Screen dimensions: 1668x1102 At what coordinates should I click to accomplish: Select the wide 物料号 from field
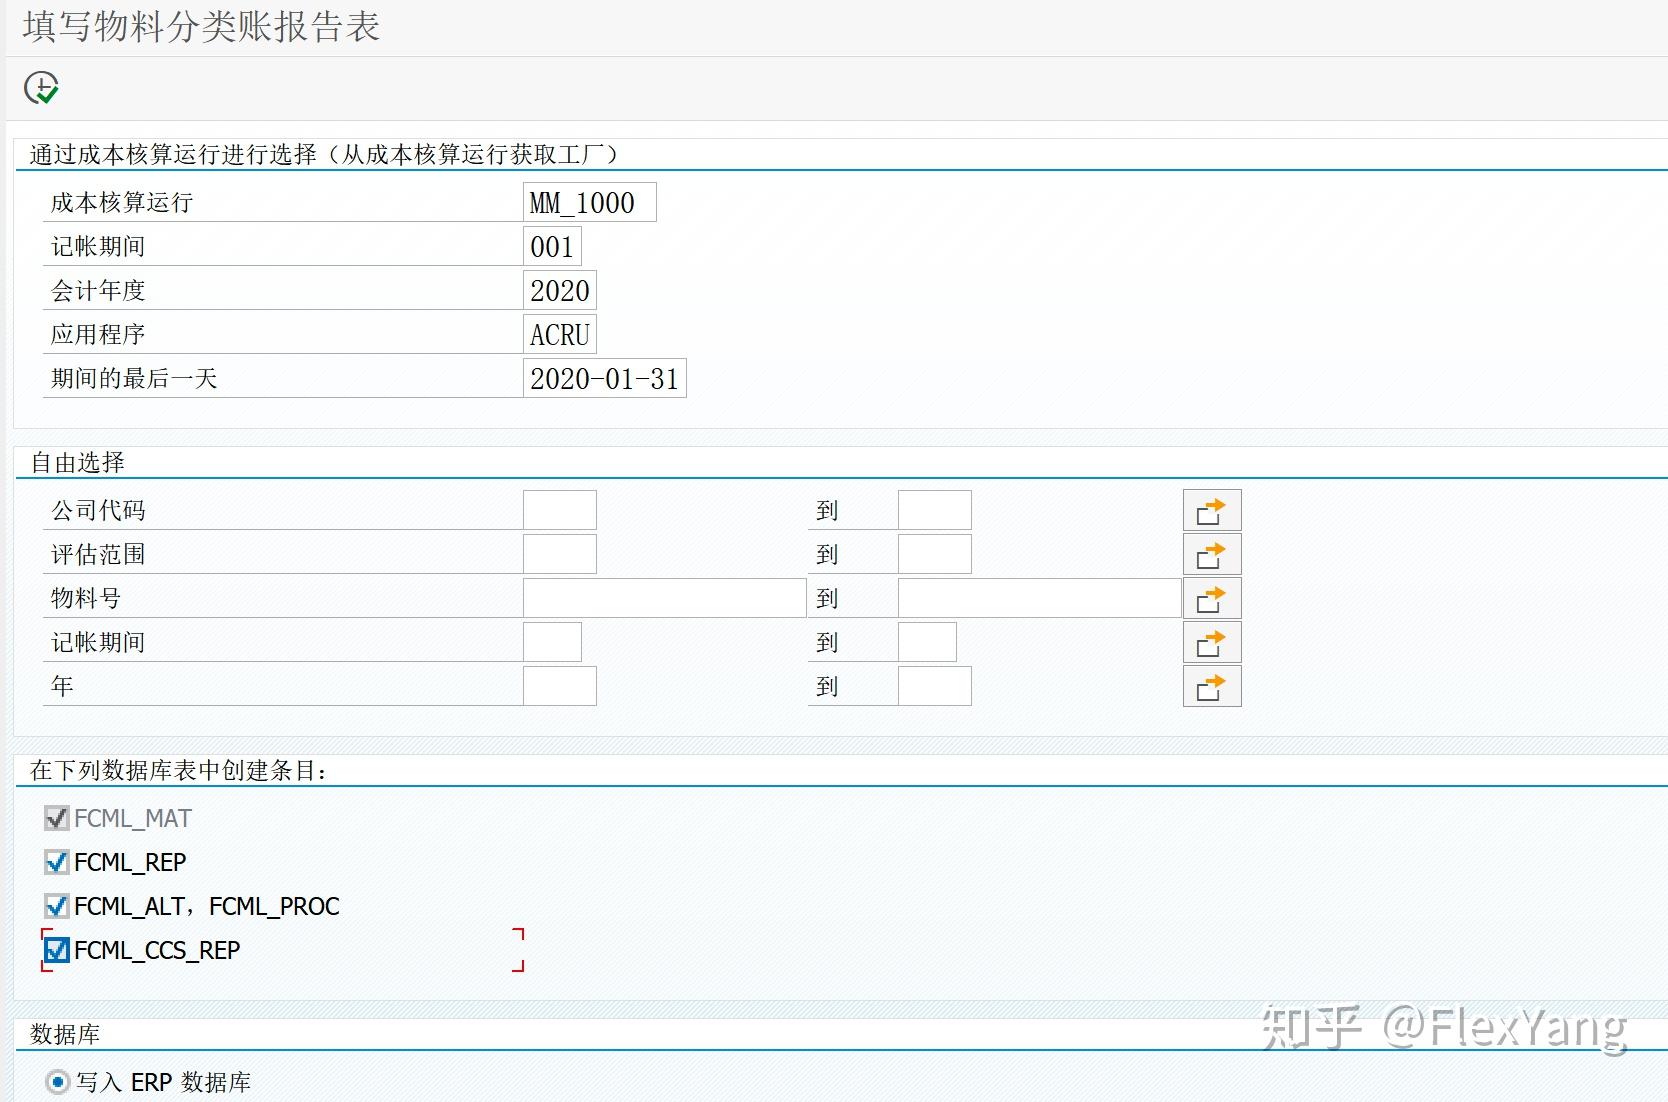(x=663, y=597)
